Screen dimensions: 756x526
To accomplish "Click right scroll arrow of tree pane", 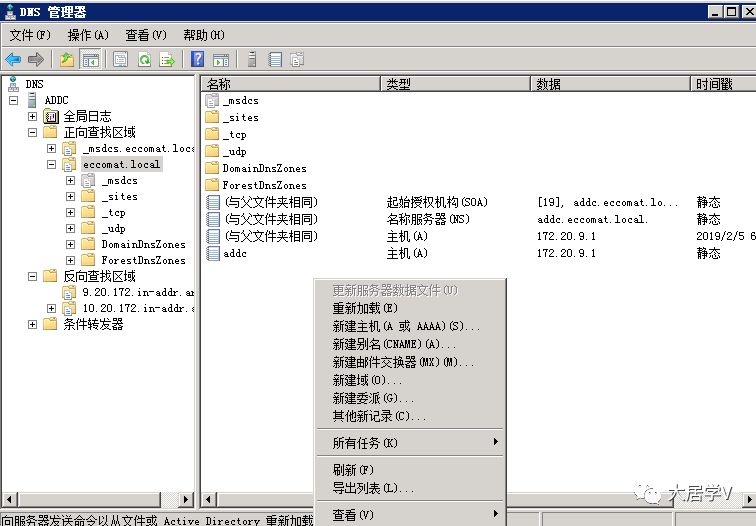I will 186,499.
